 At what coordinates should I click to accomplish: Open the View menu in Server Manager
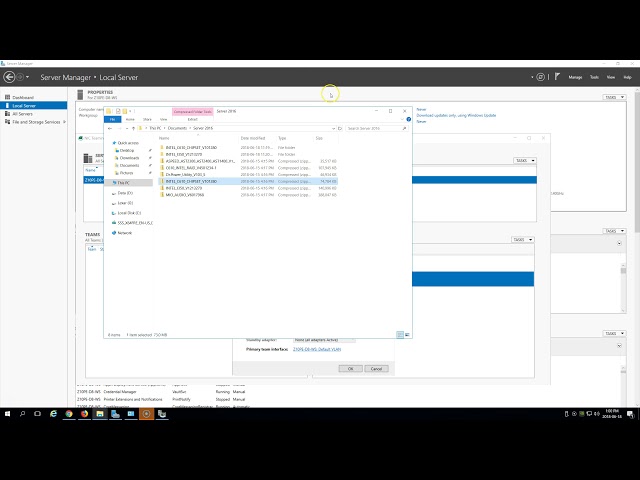(x=611, y=77)
